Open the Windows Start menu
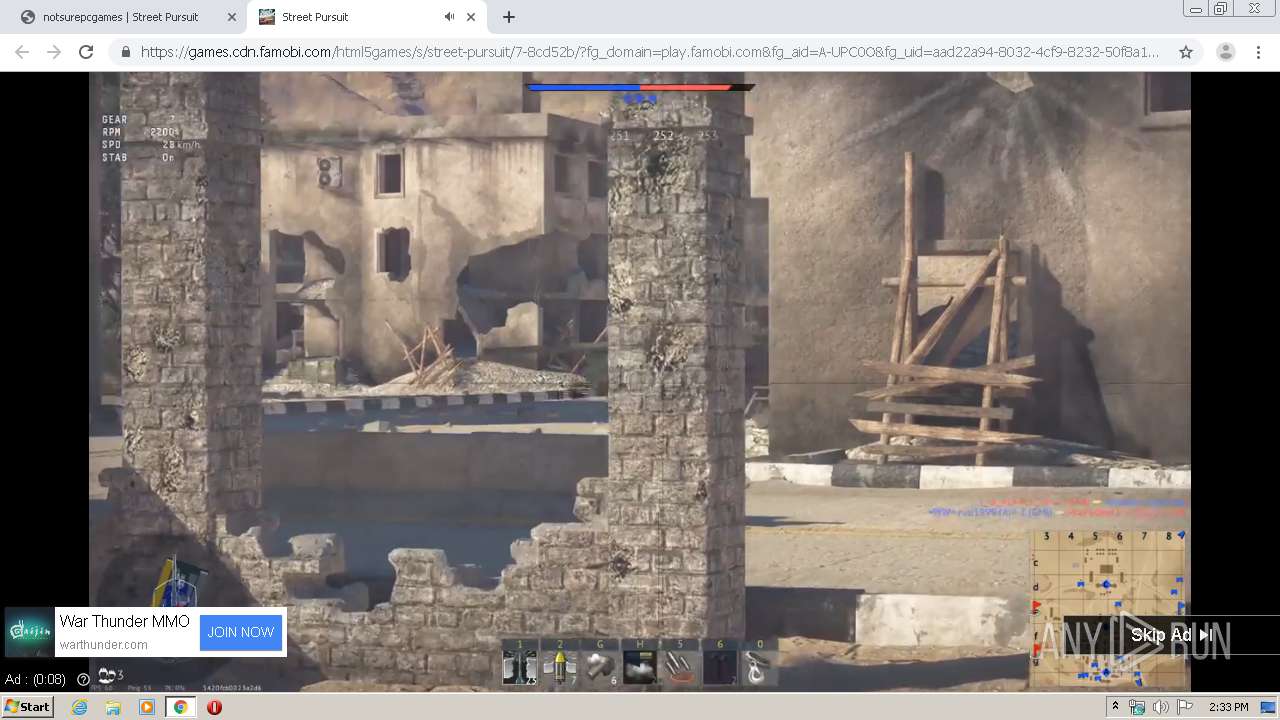Viewport: 1280px width, 720px height. (27, 707)
